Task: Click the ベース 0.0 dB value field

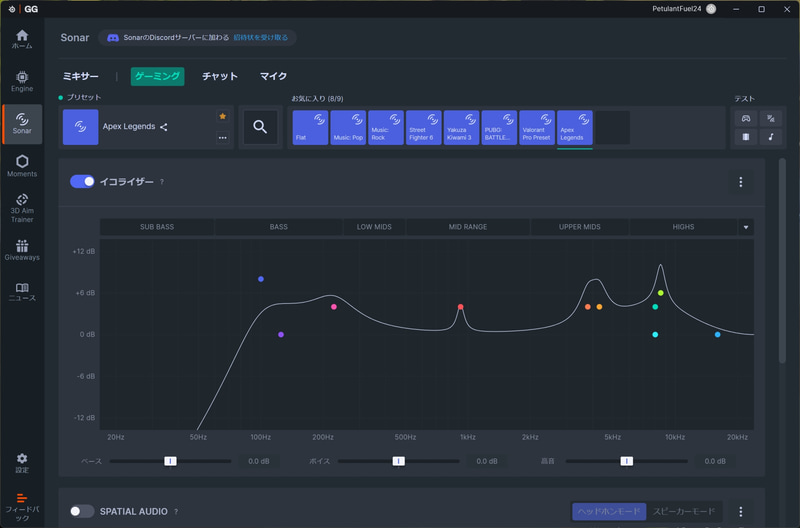Action: (259, 461)
